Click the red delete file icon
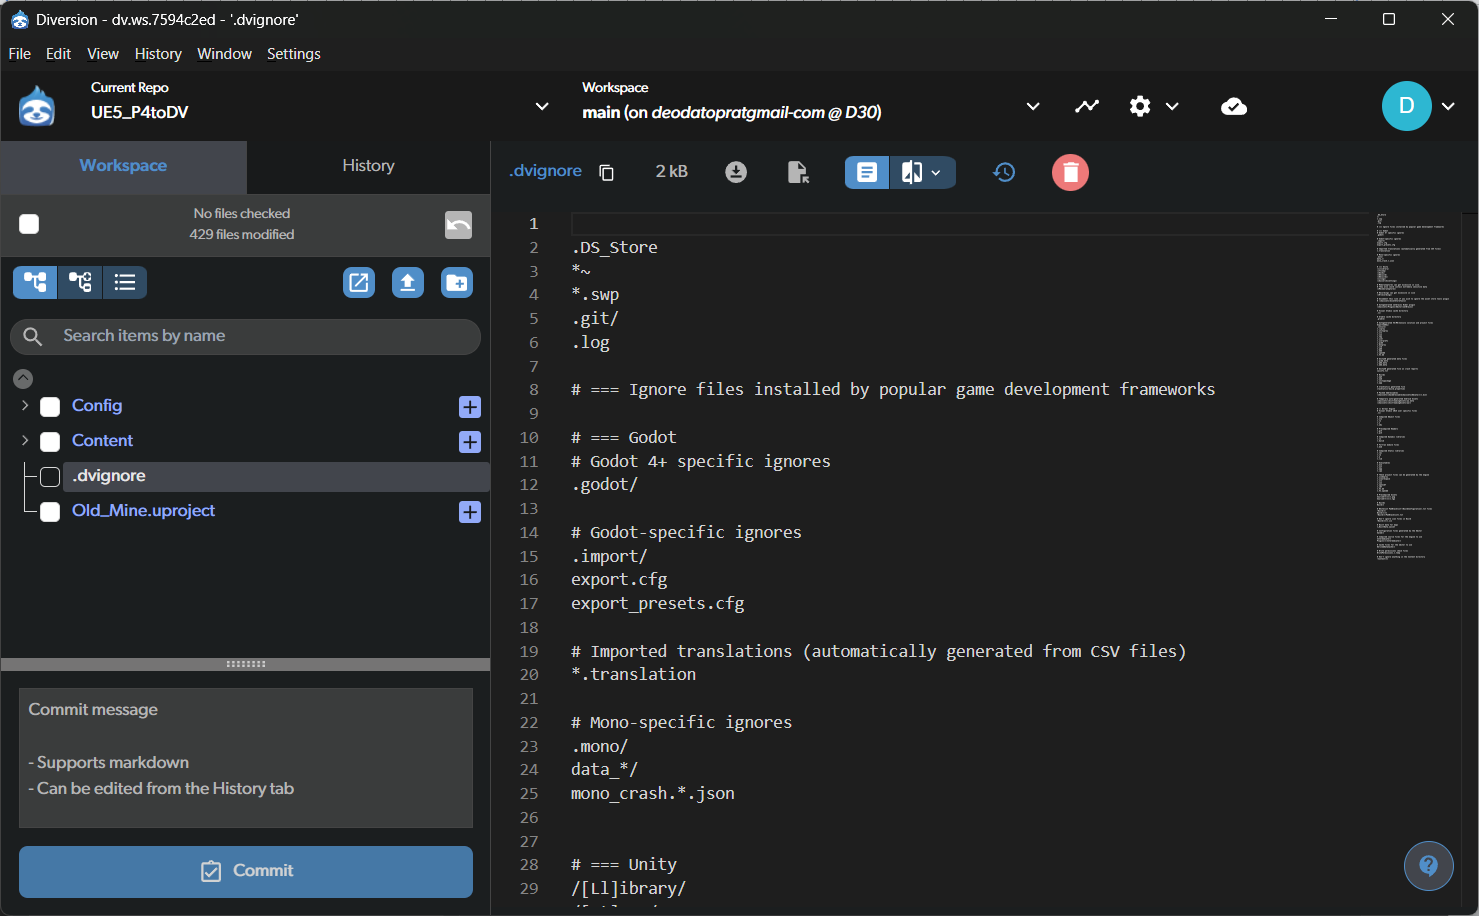 (x=1069, y=172)
